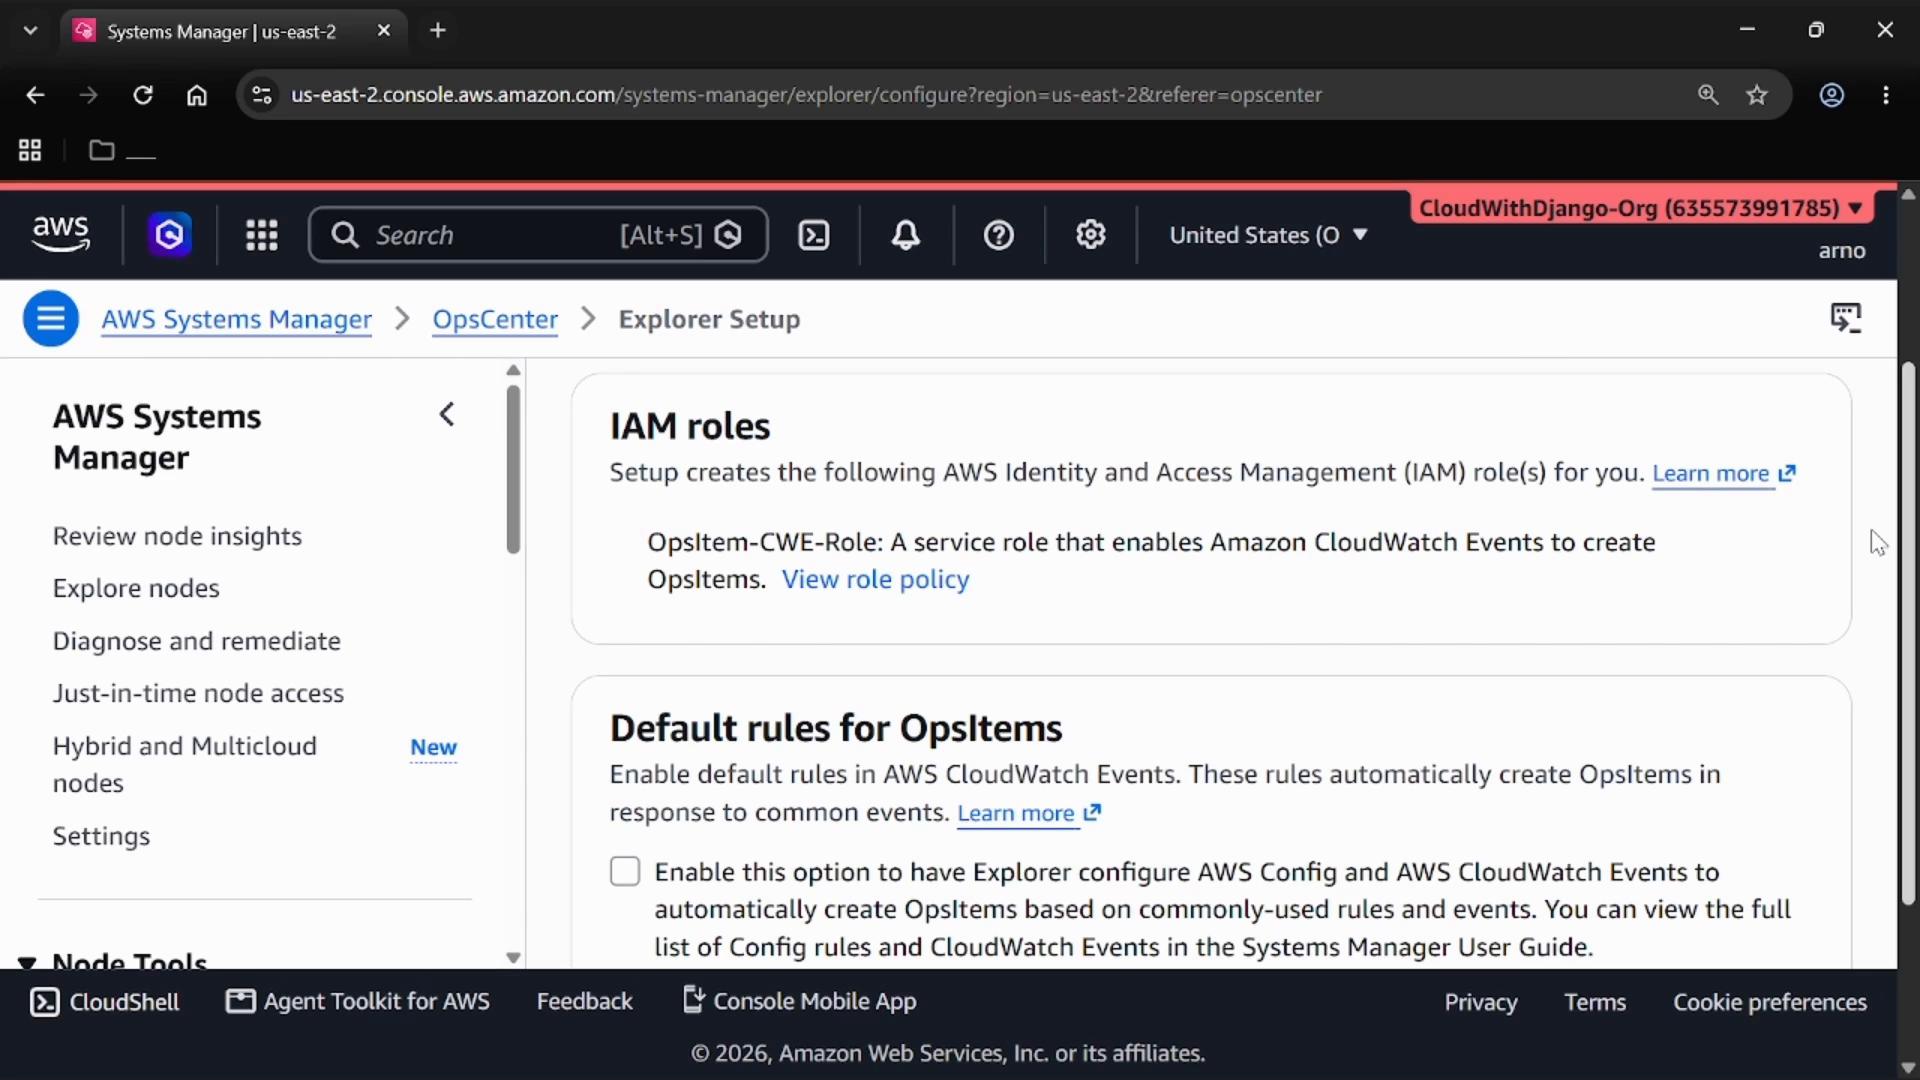The image size is (1920, 1080).
Task: Open Explore nodes in sidebar
Action: pyautogui.click(x=136, y=588)
